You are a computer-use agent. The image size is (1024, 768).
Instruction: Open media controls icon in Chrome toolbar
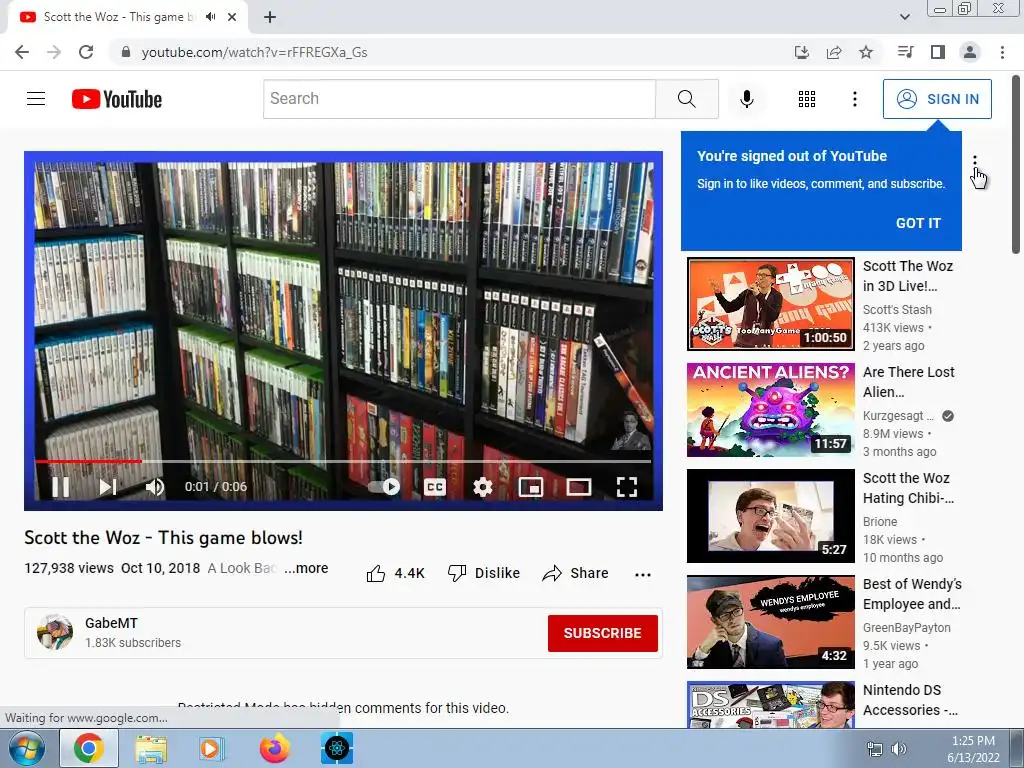(x=905, y=52)
